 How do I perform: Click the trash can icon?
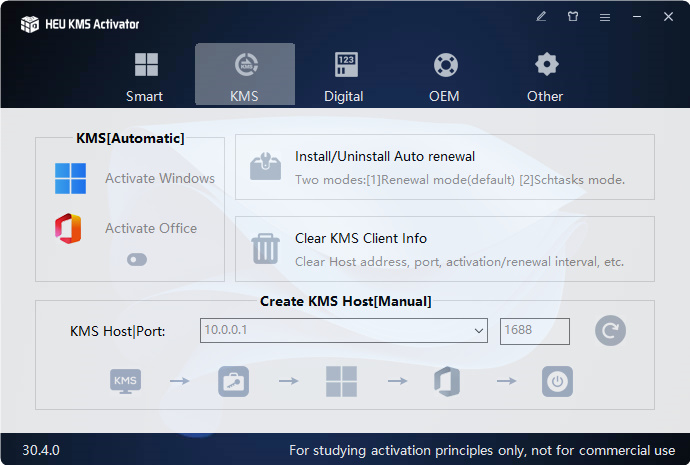[x=265, y=249]
